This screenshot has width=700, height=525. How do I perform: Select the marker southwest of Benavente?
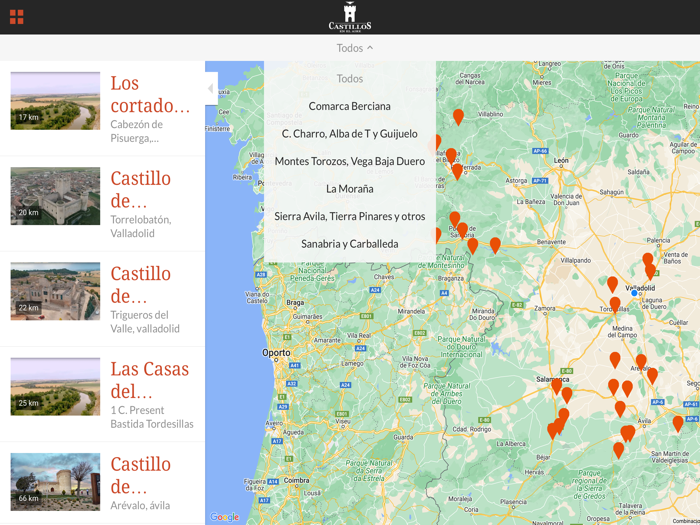[495, 245]
